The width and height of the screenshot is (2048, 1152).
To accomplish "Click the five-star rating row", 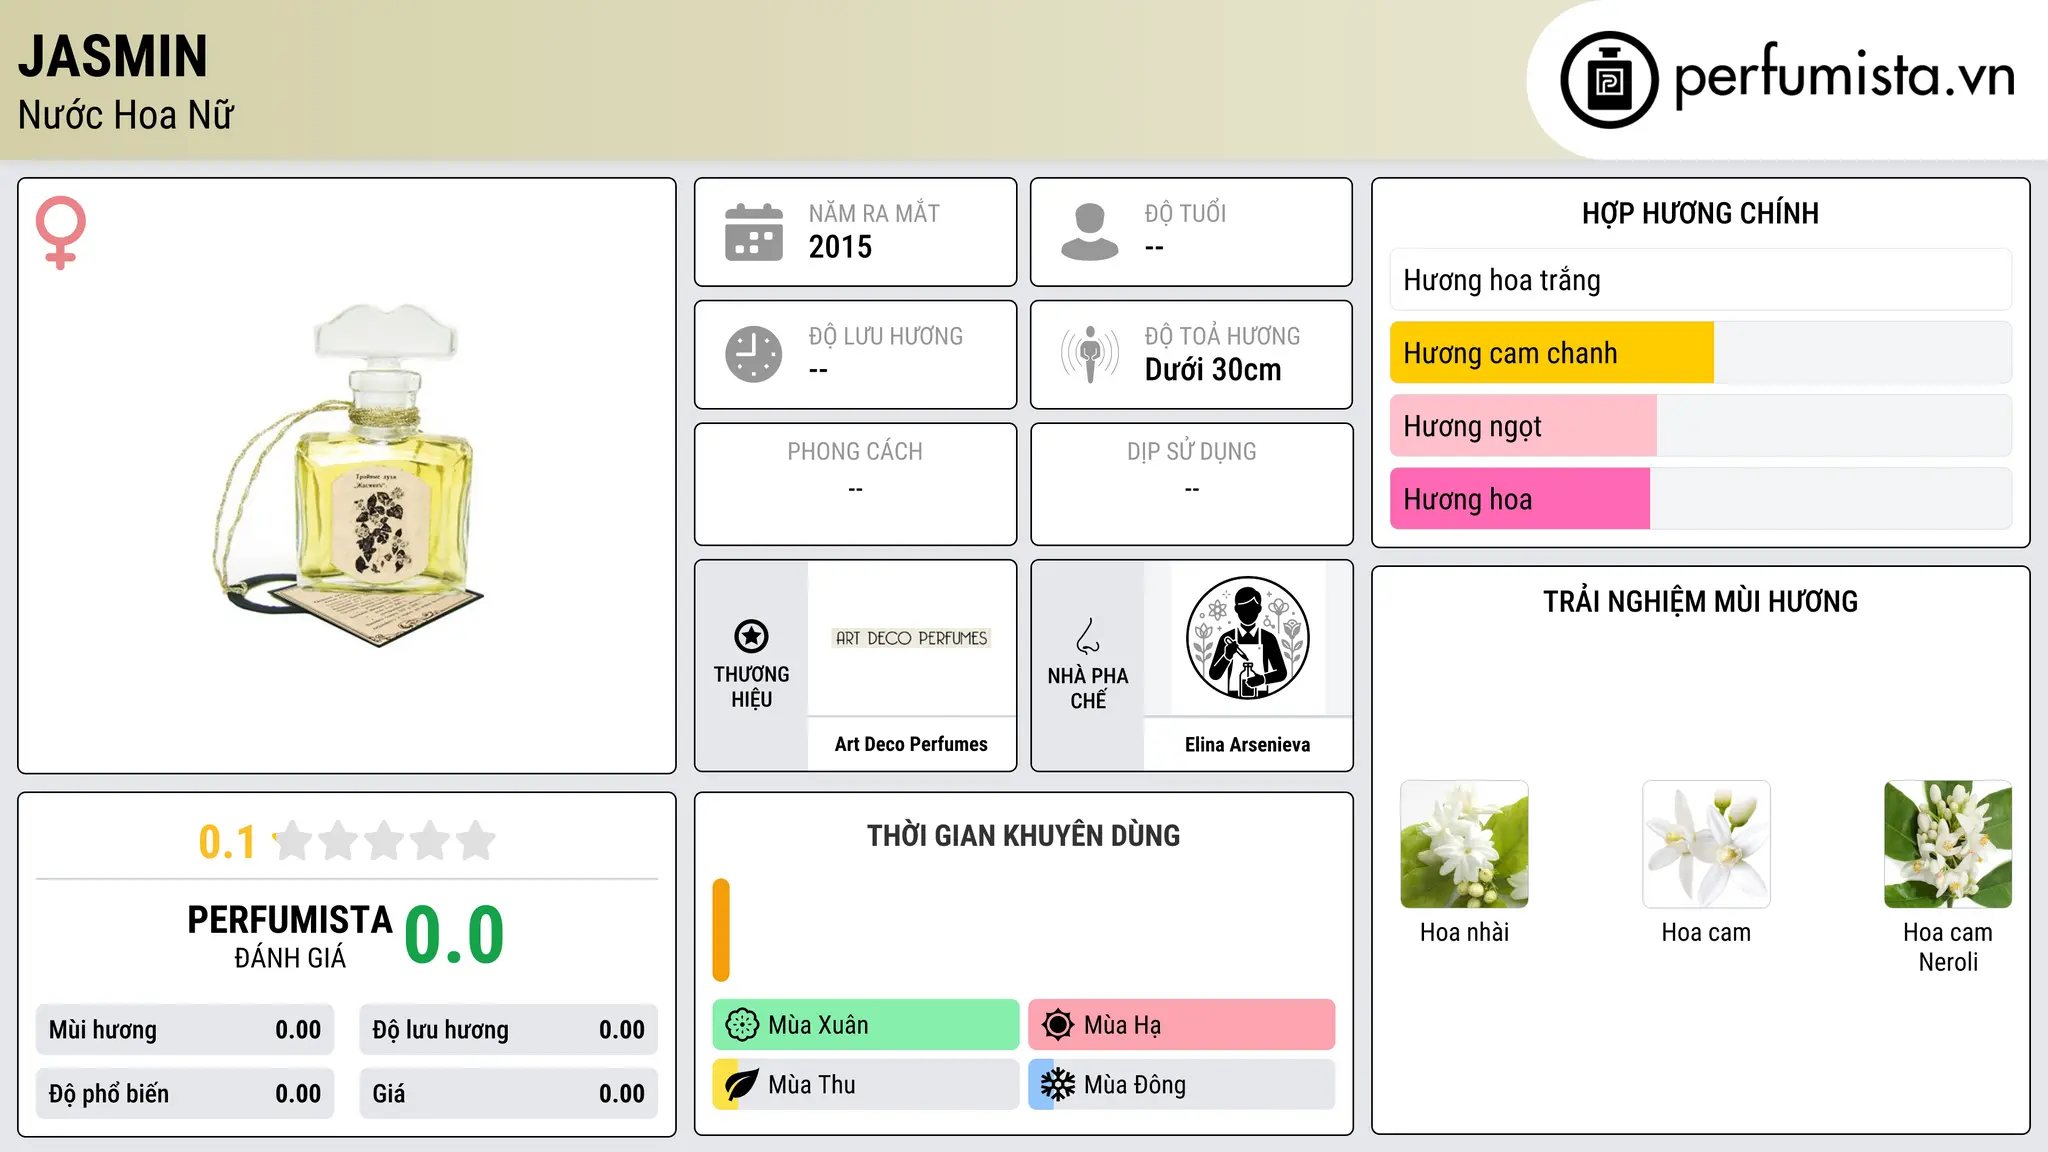I will pyautogui.click(x=385, y=841).
